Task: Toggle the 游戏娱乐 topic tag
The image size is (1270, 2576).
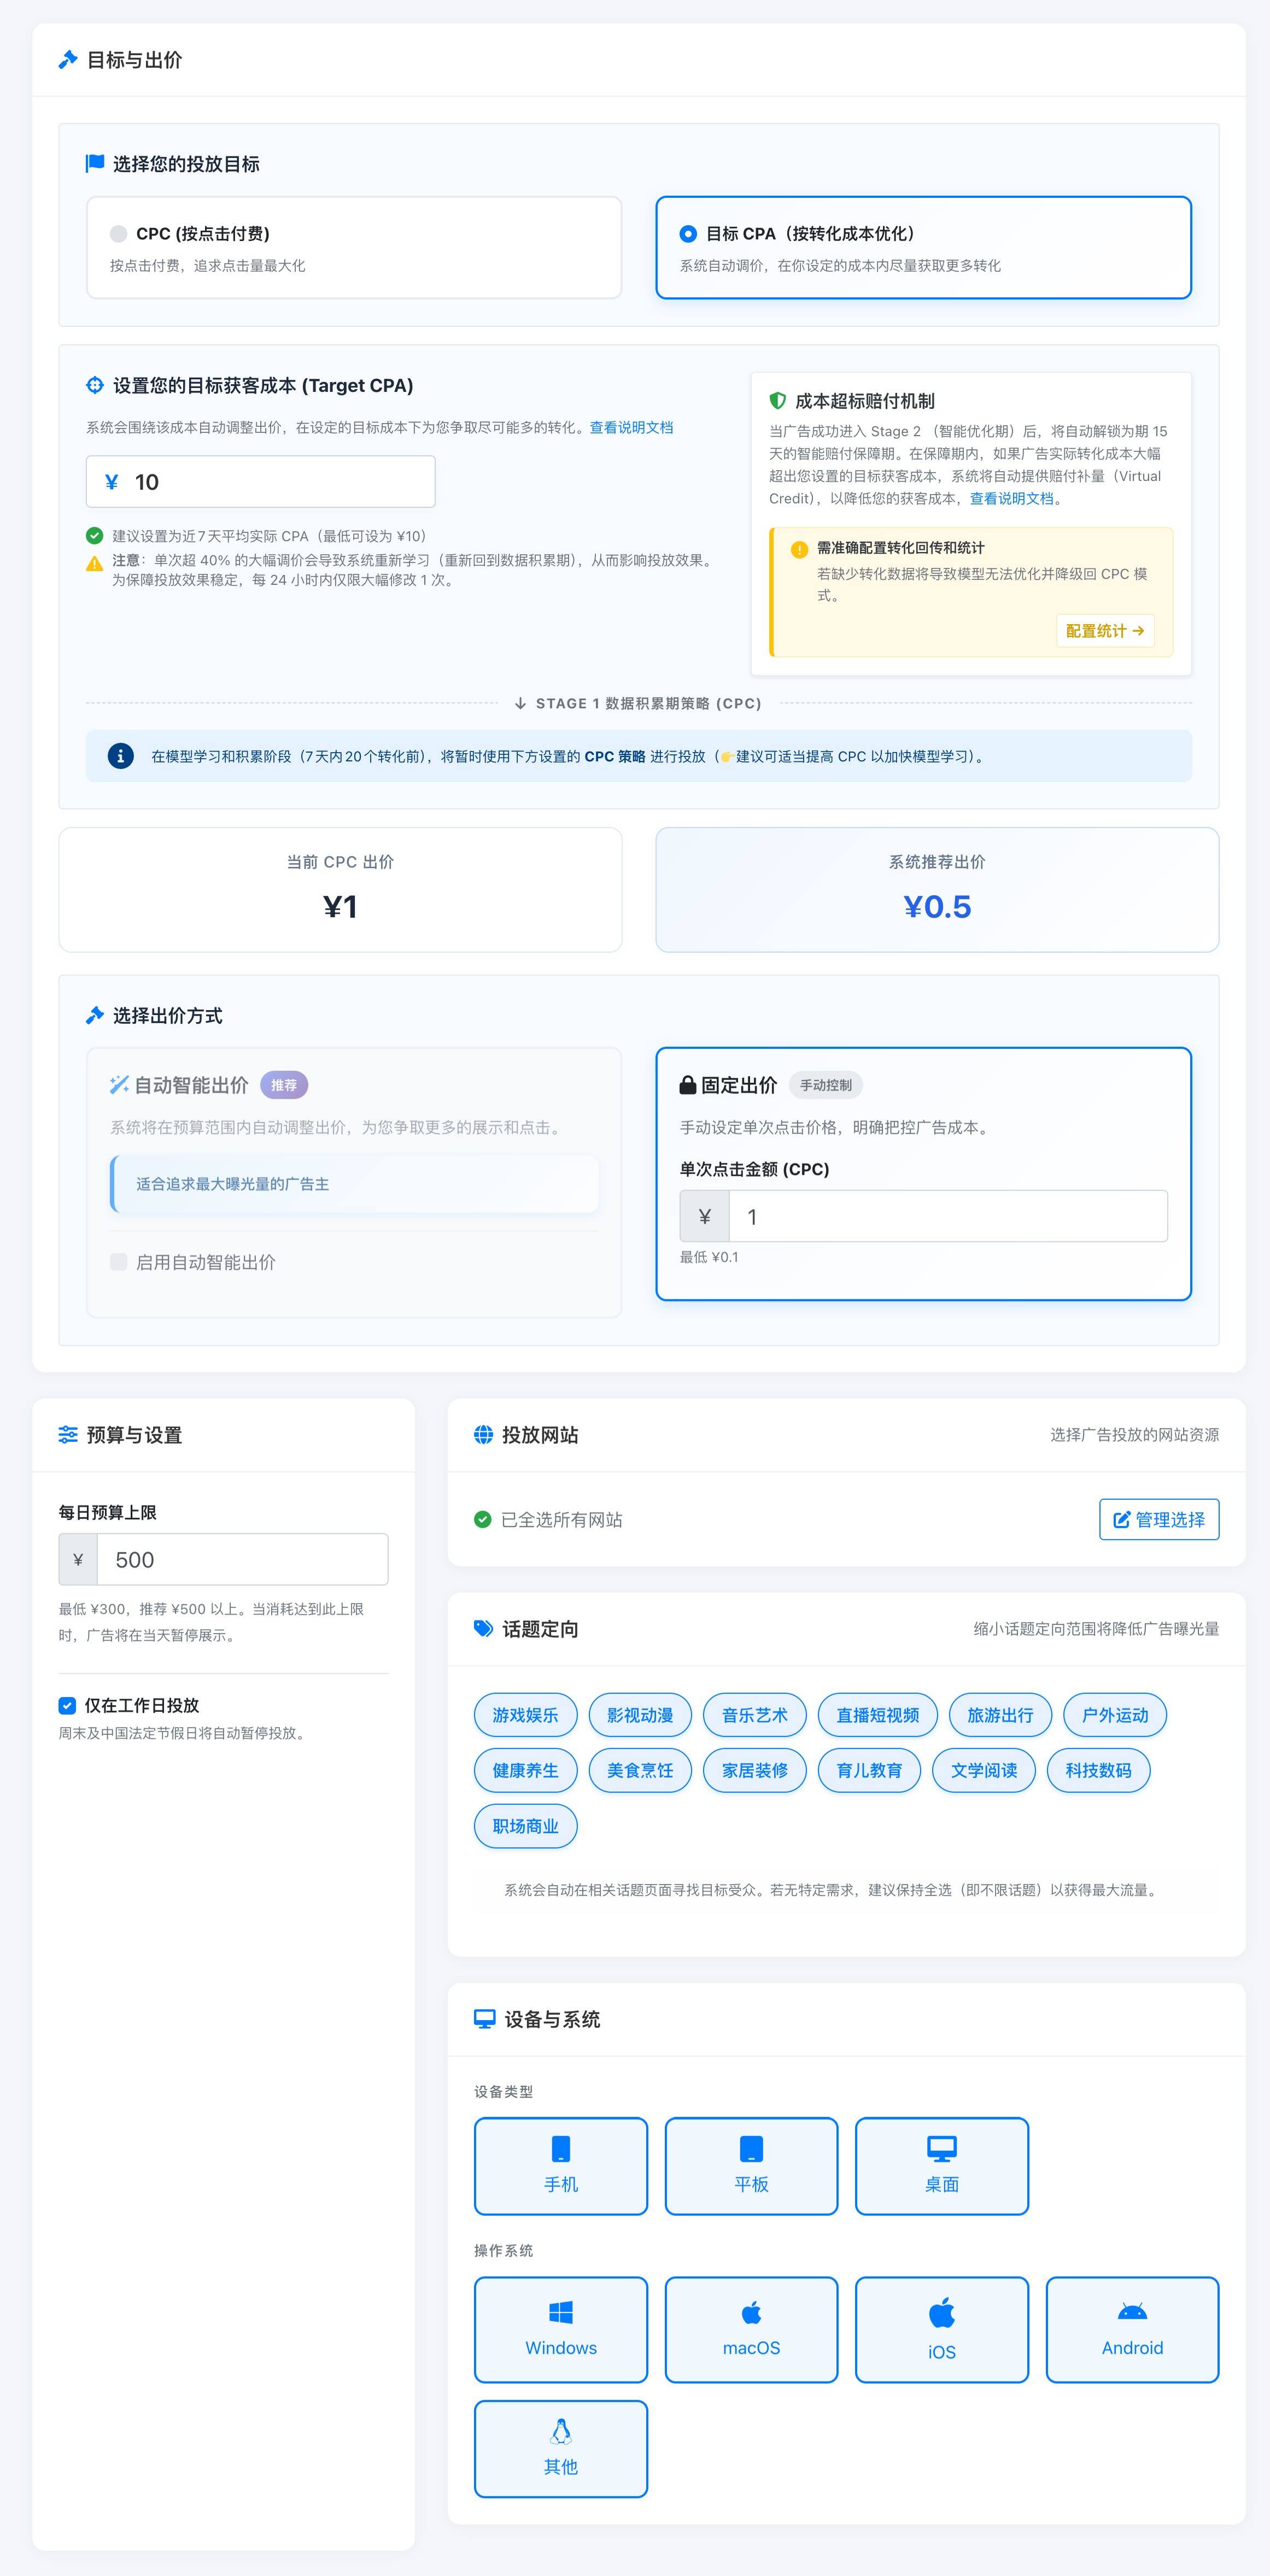Action: coord(525,1715)
